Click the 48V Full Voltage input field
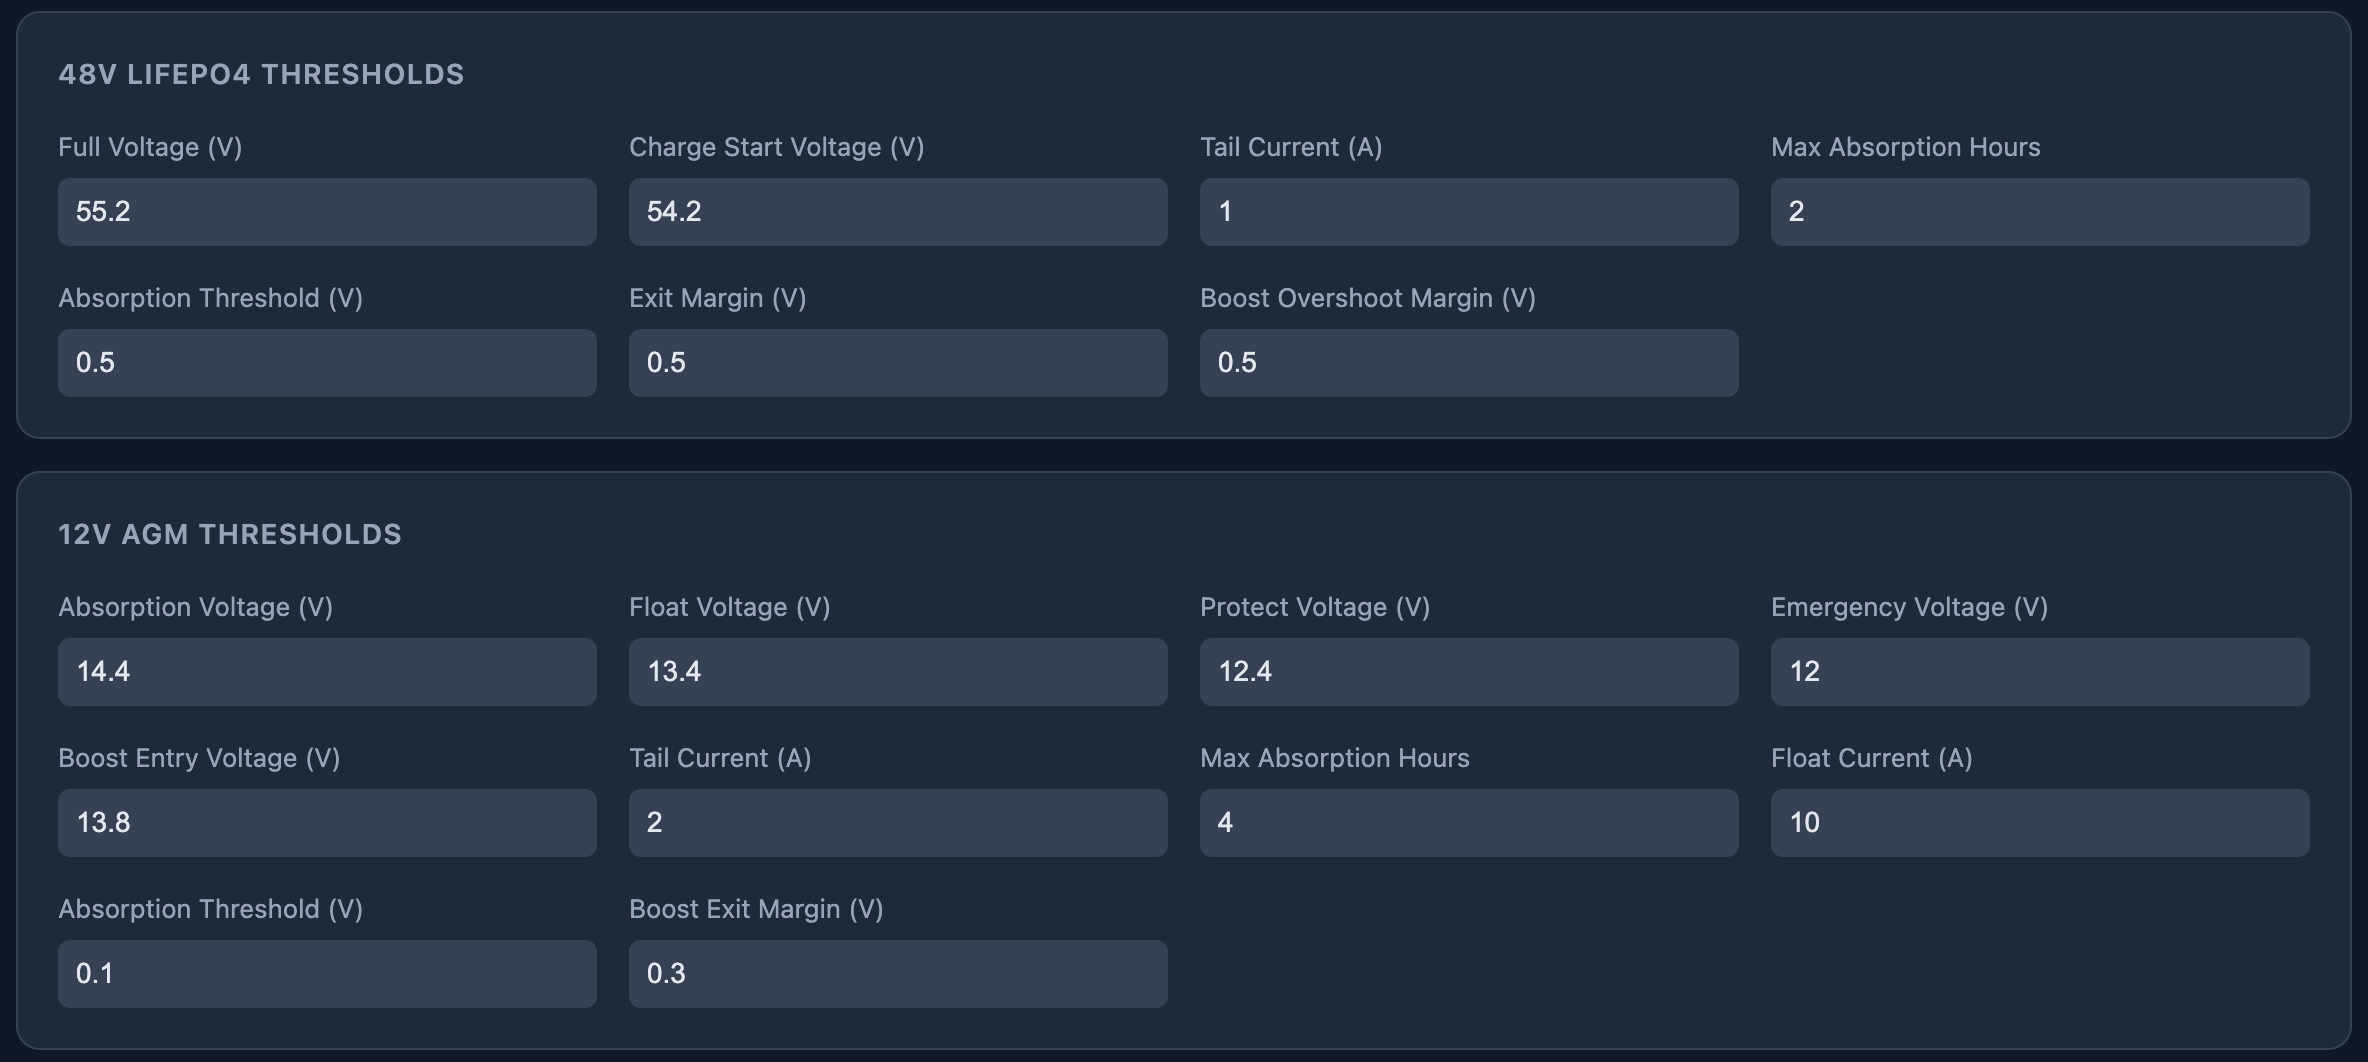 tap(327, 212)
